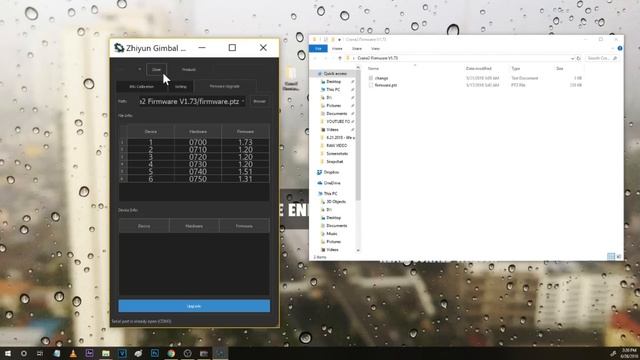Click the blue Upgrade button
The width and height of the screenshot is (640, 360).
[194, 306]
